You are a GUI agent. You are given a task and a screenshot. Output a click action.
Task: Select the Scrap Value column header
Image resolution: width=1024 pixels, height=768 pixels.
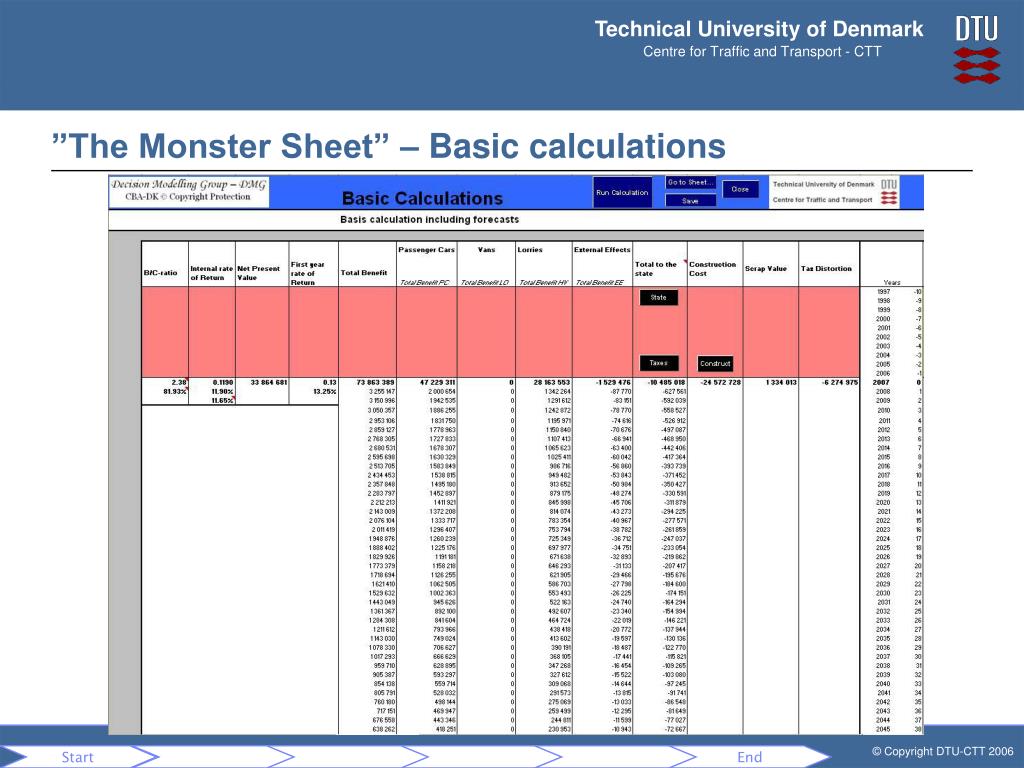pyautogui.click(x=766, y=268)
